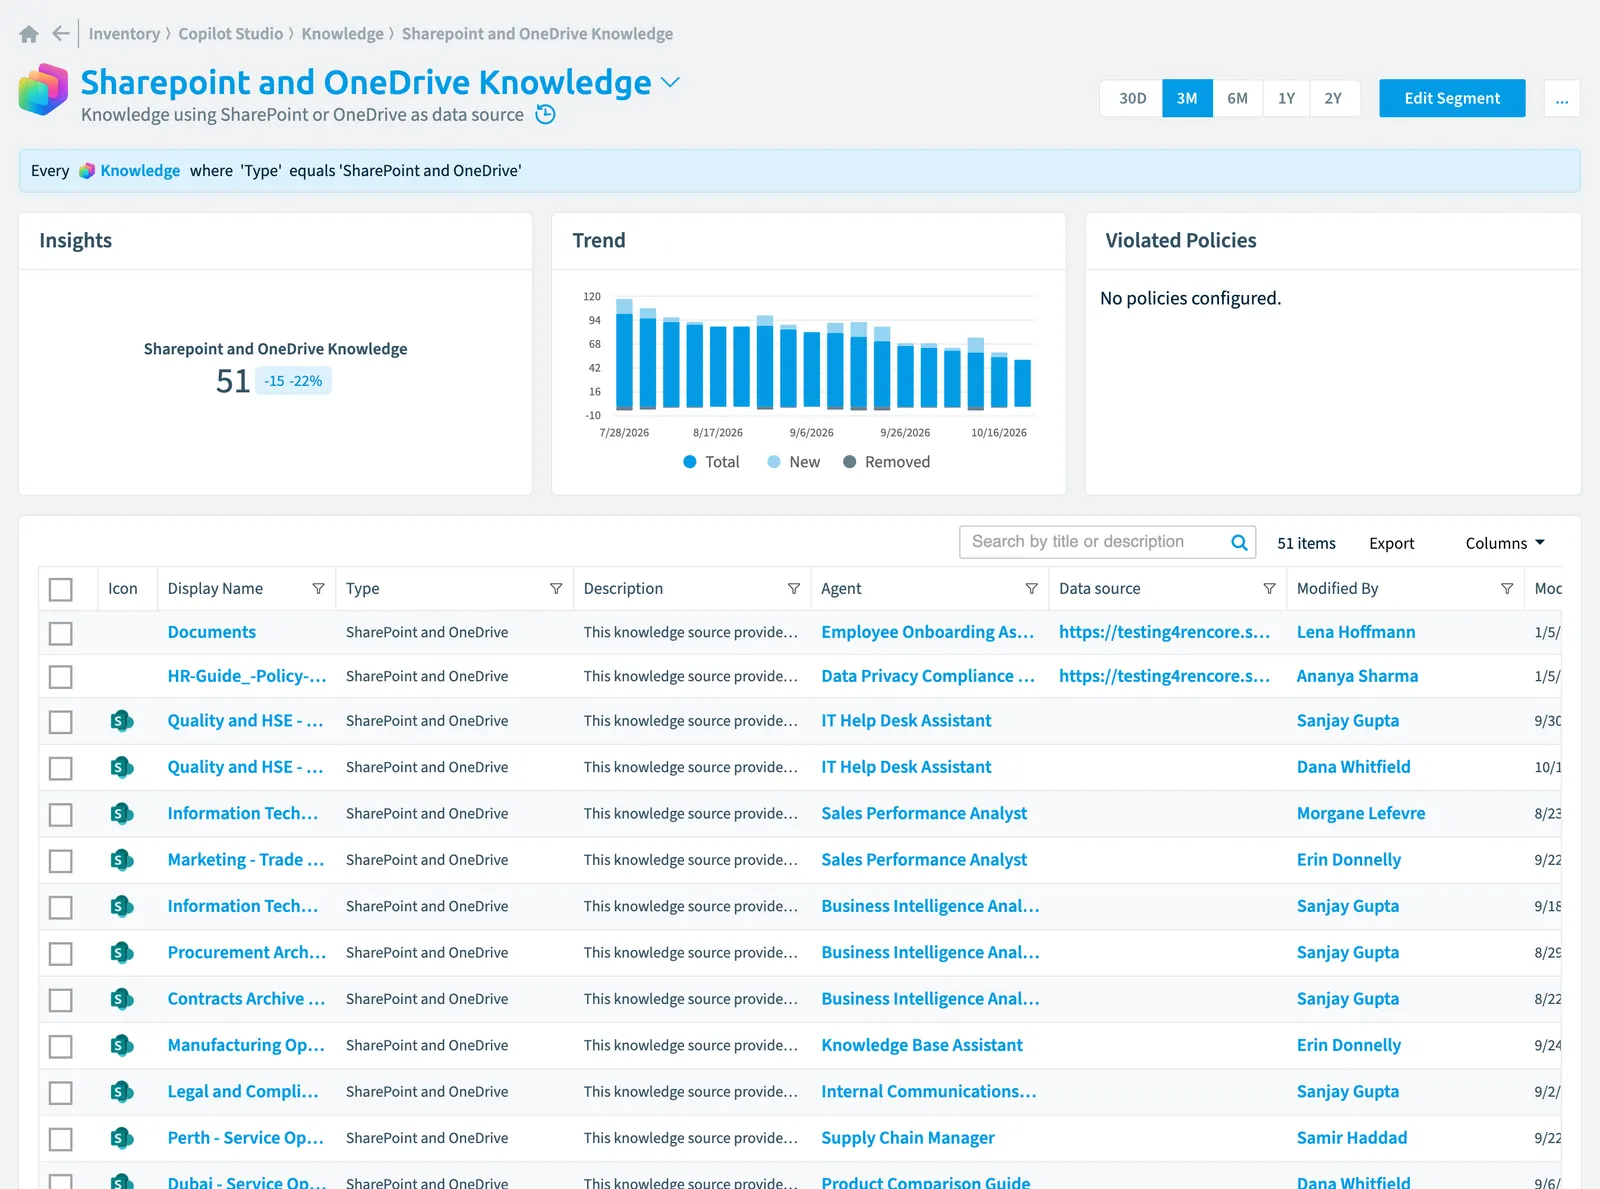Select the 1Y time range
The width and height of the screenshot is (1600, 1189).
[1286, 98]
